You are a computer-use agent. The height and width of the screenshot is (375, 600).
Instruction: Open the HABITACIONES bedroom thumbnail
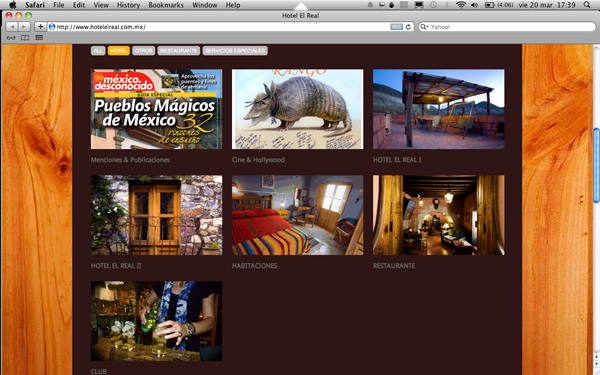(x=297, y=215)
